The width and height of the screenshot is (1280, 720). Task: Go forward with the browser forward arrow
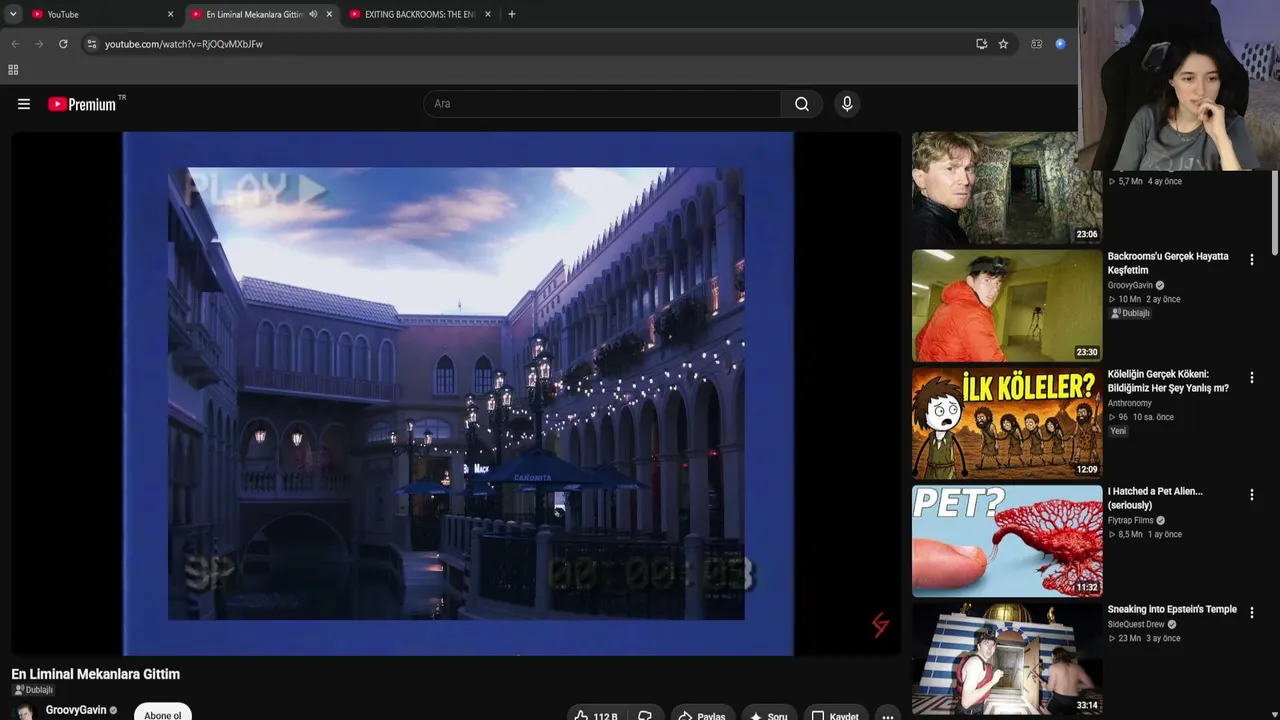click(x=39, y=44)
